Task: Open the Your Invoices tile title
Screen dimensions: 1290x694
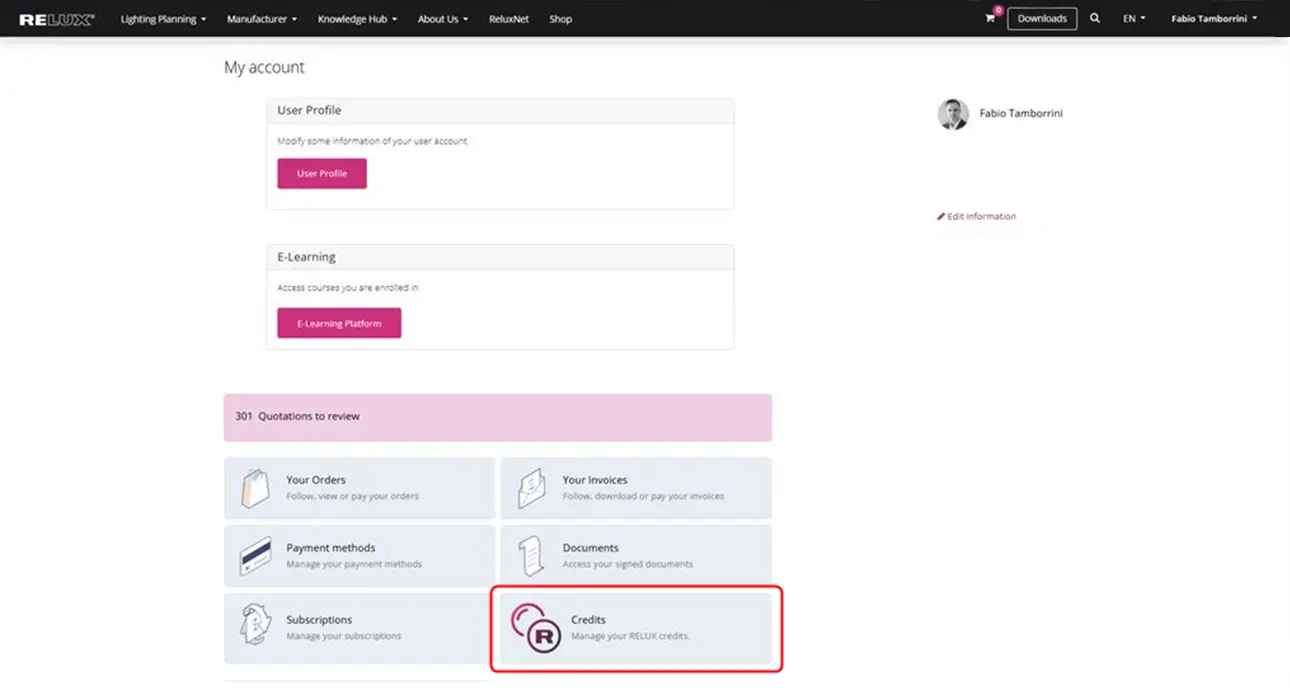Action: [595, 480]
